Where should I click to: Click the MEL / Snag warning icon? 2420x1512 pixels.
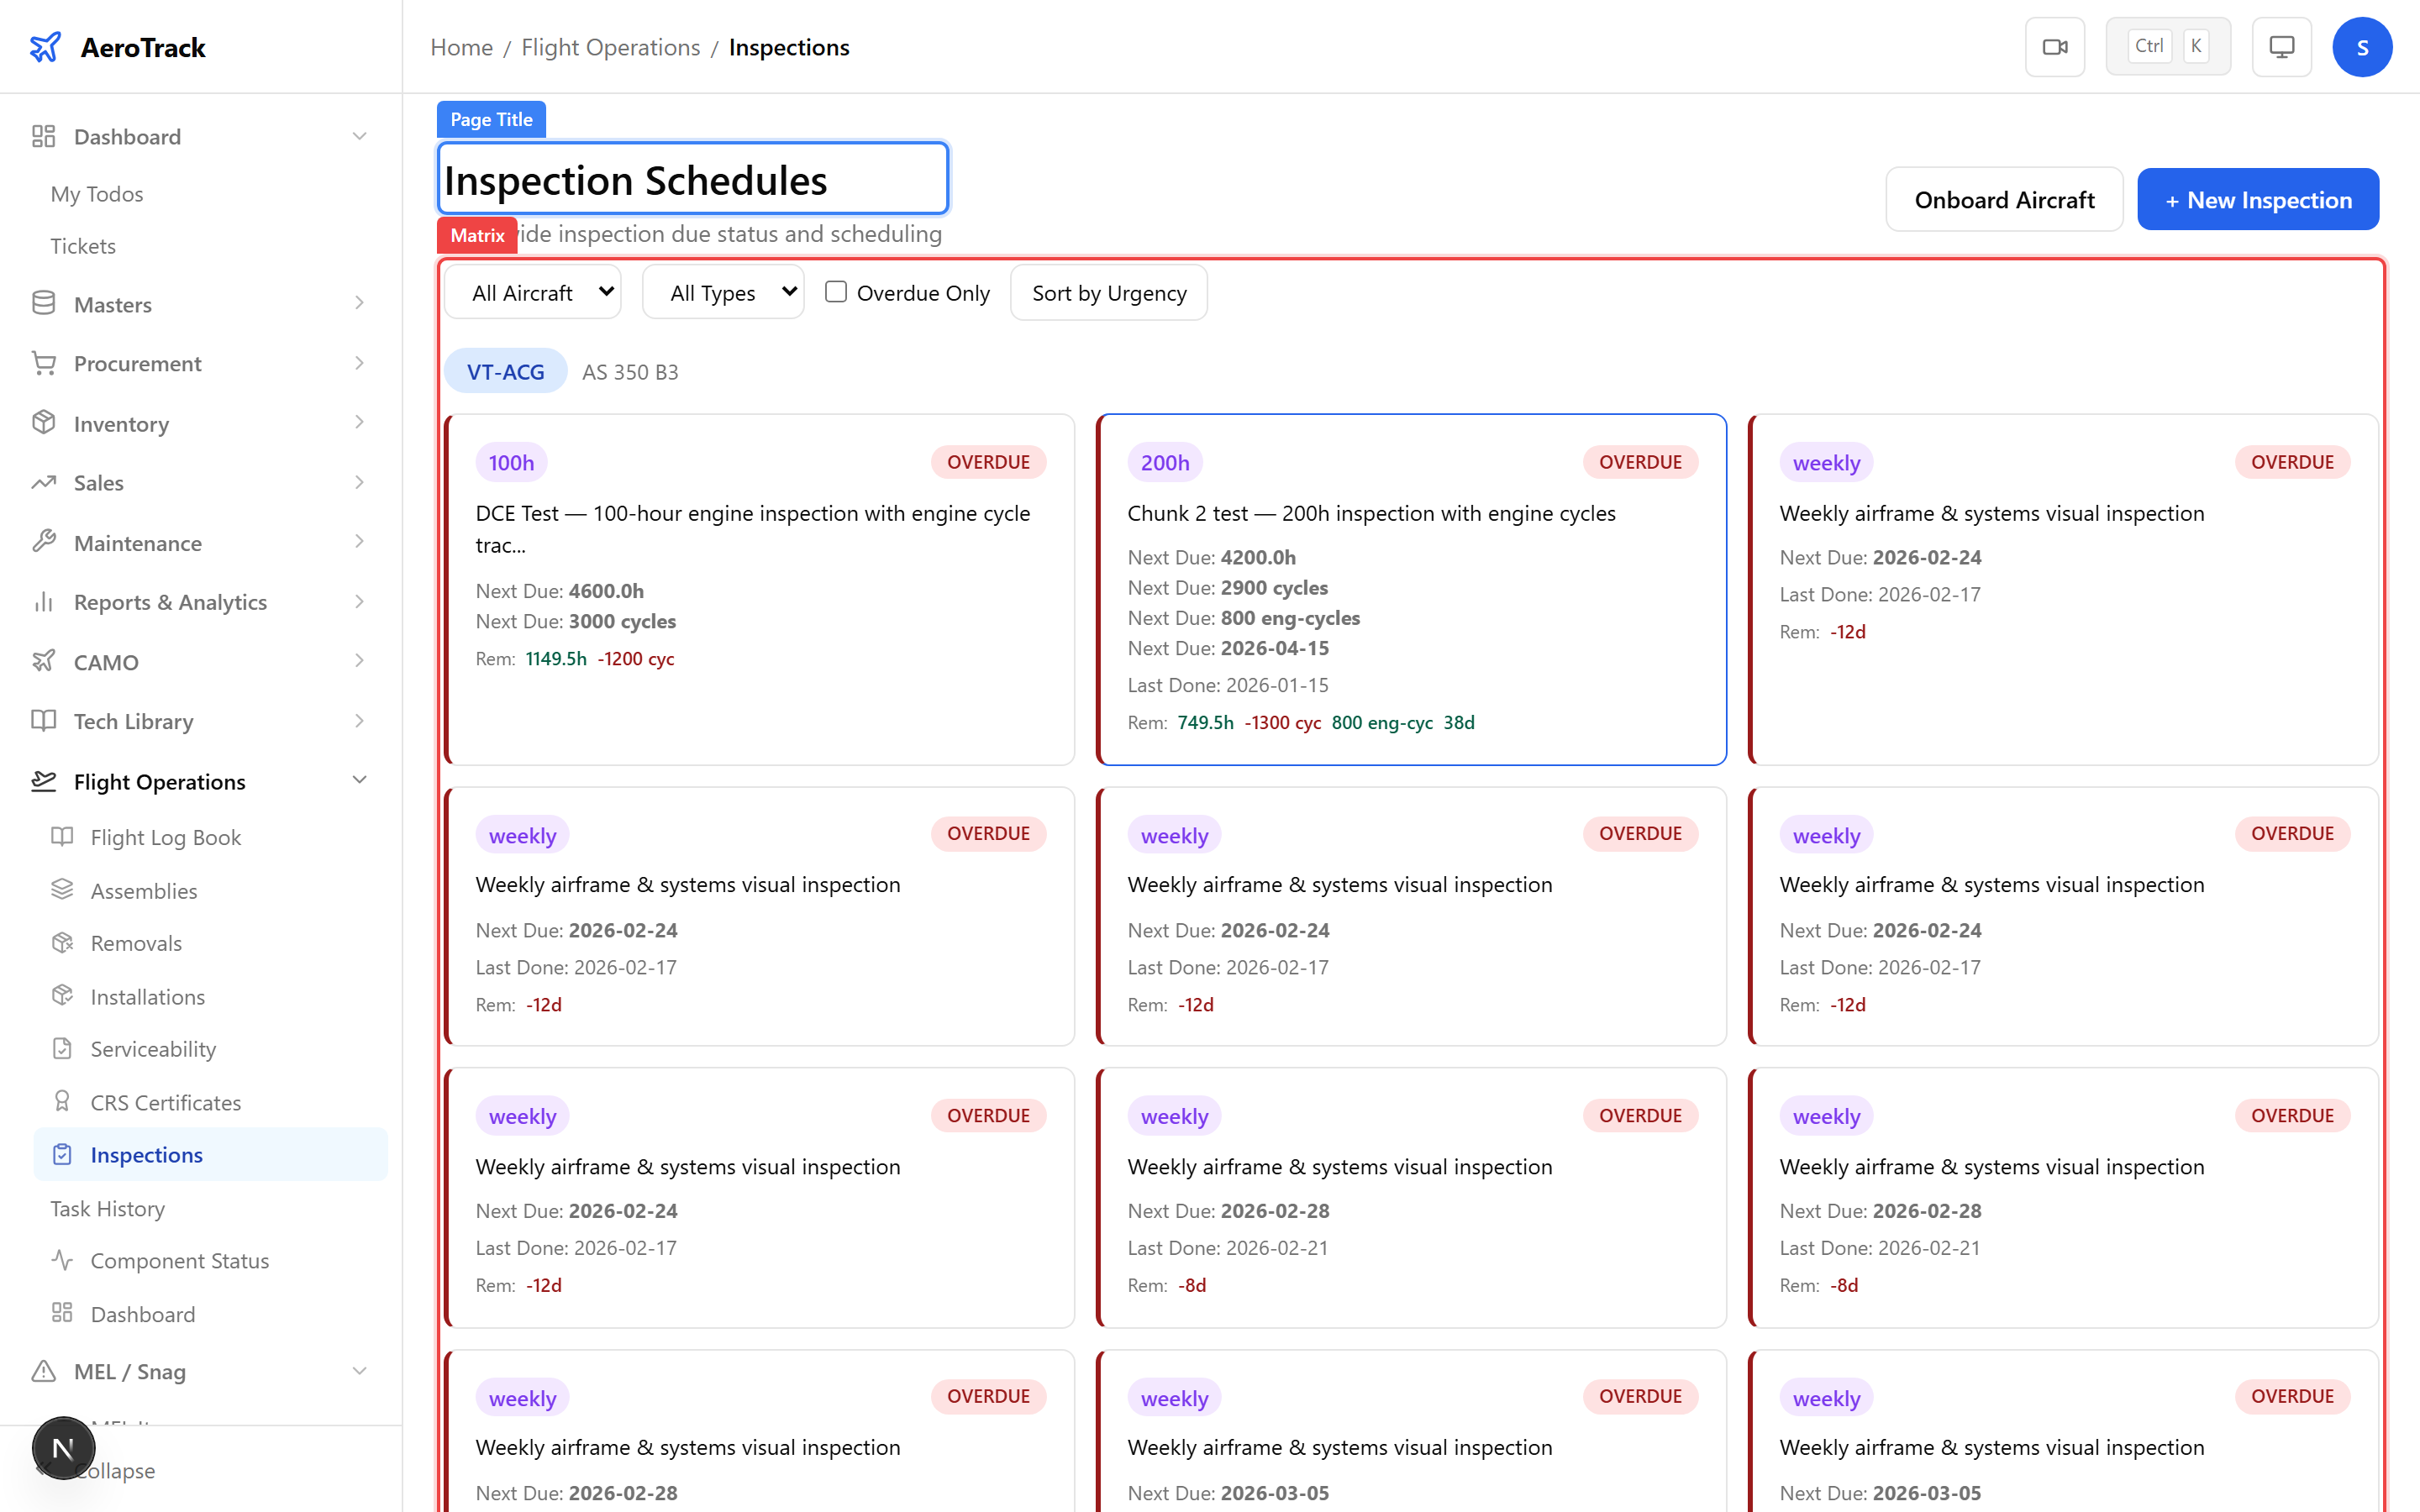point(43,1371)
